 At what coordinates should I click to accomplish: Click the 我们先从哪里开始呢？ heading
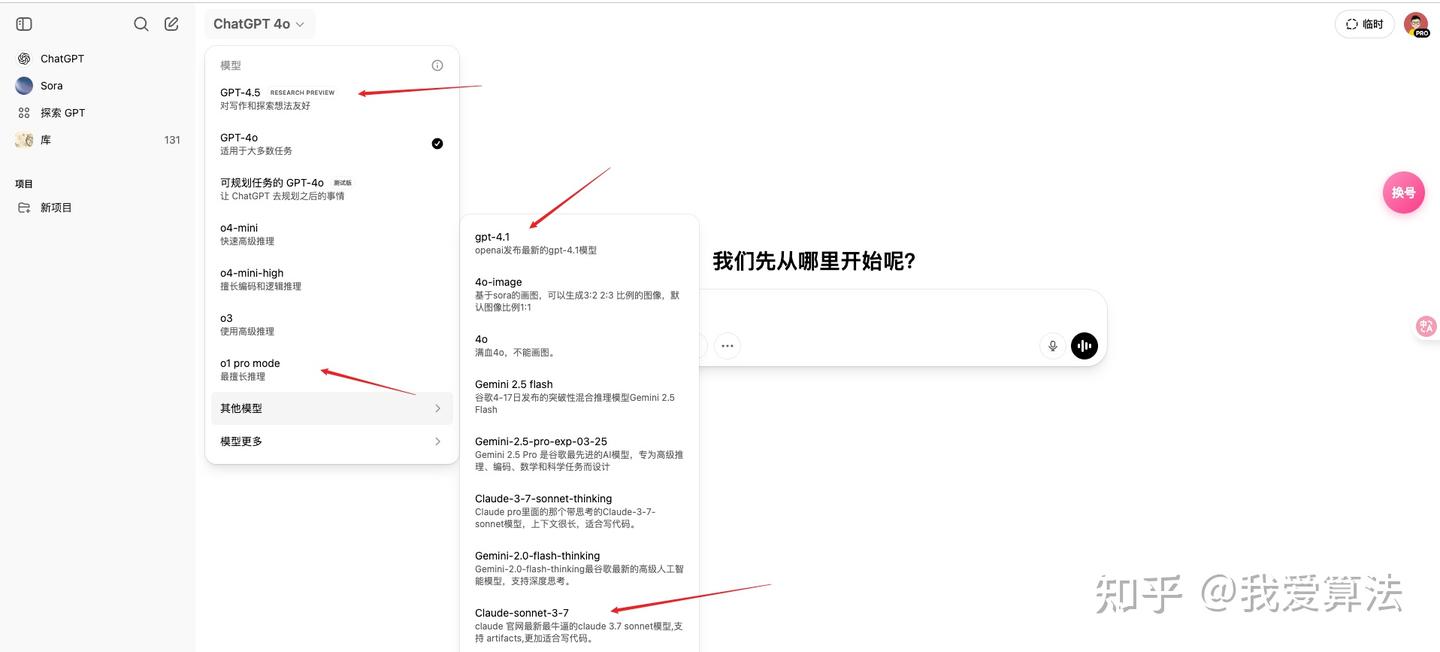pyautogui.click(x=814, y=262)
